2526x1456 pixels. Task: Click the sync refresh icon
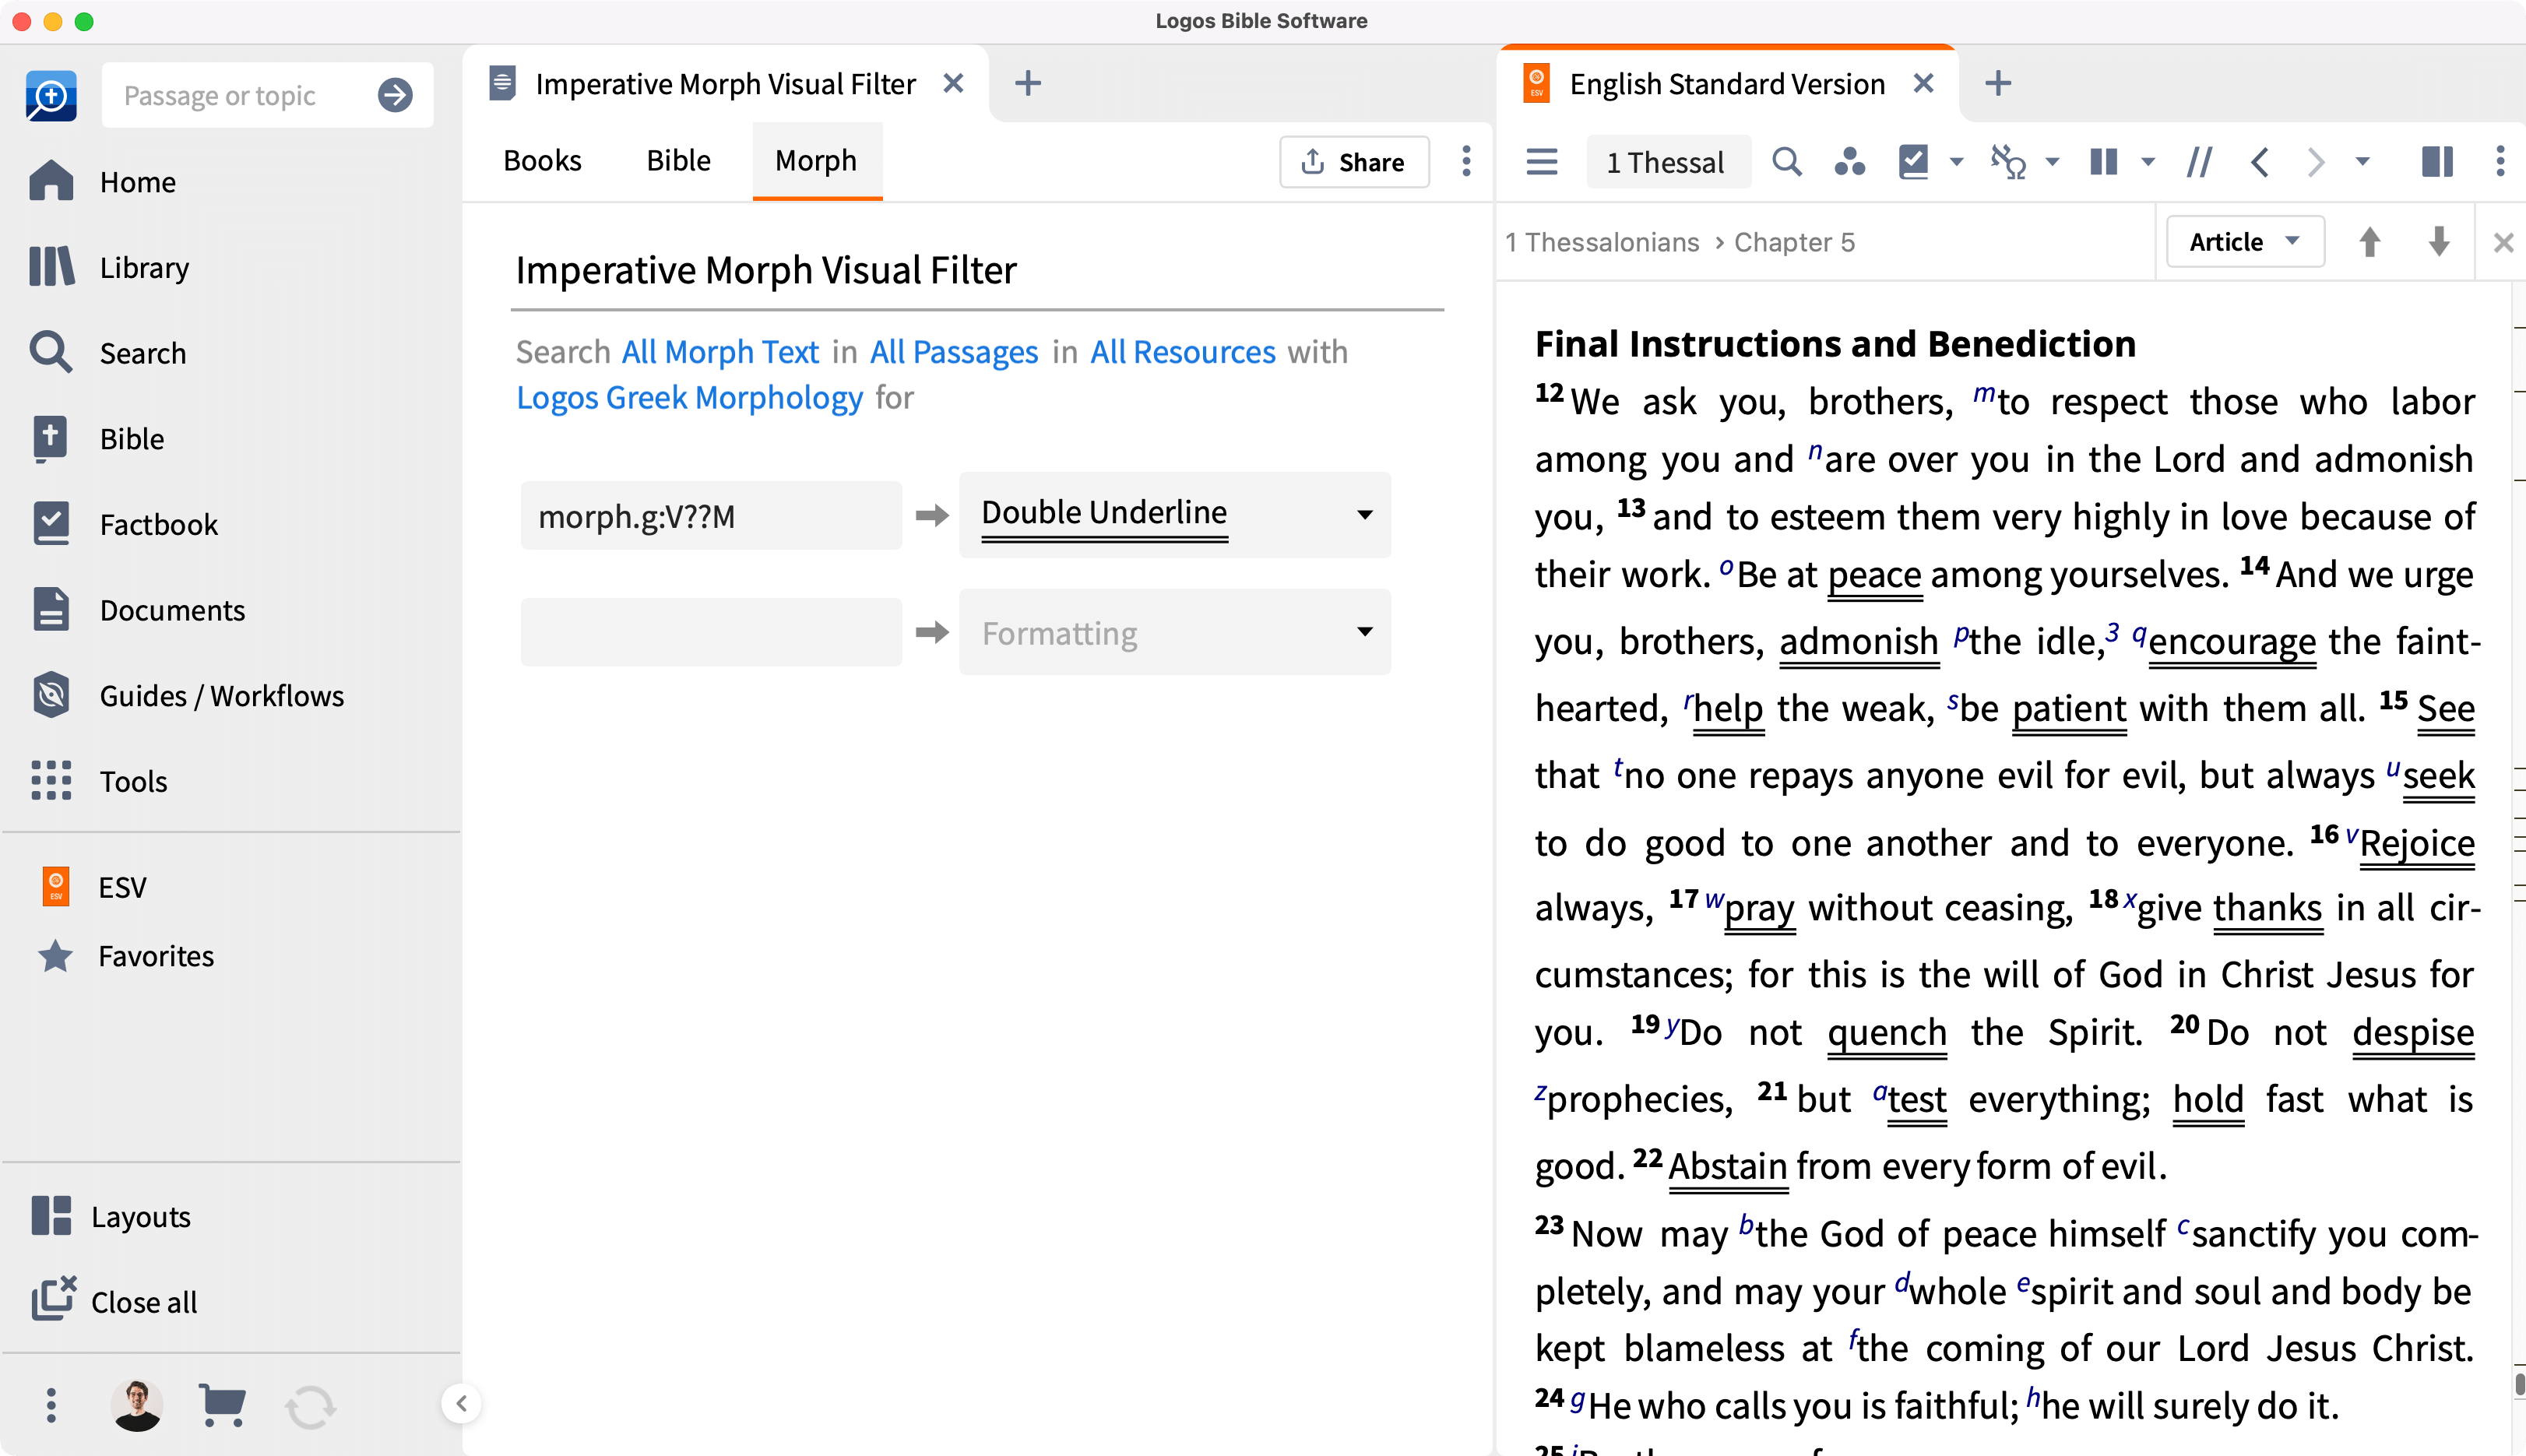pos(310,1406)
